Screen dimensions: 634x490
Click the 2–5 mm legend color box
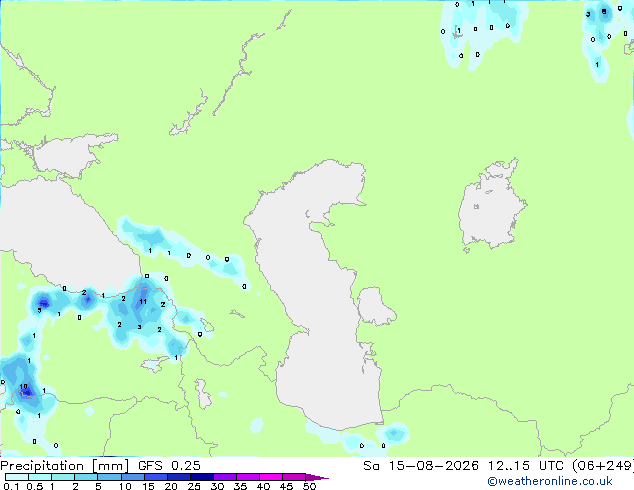86,477
